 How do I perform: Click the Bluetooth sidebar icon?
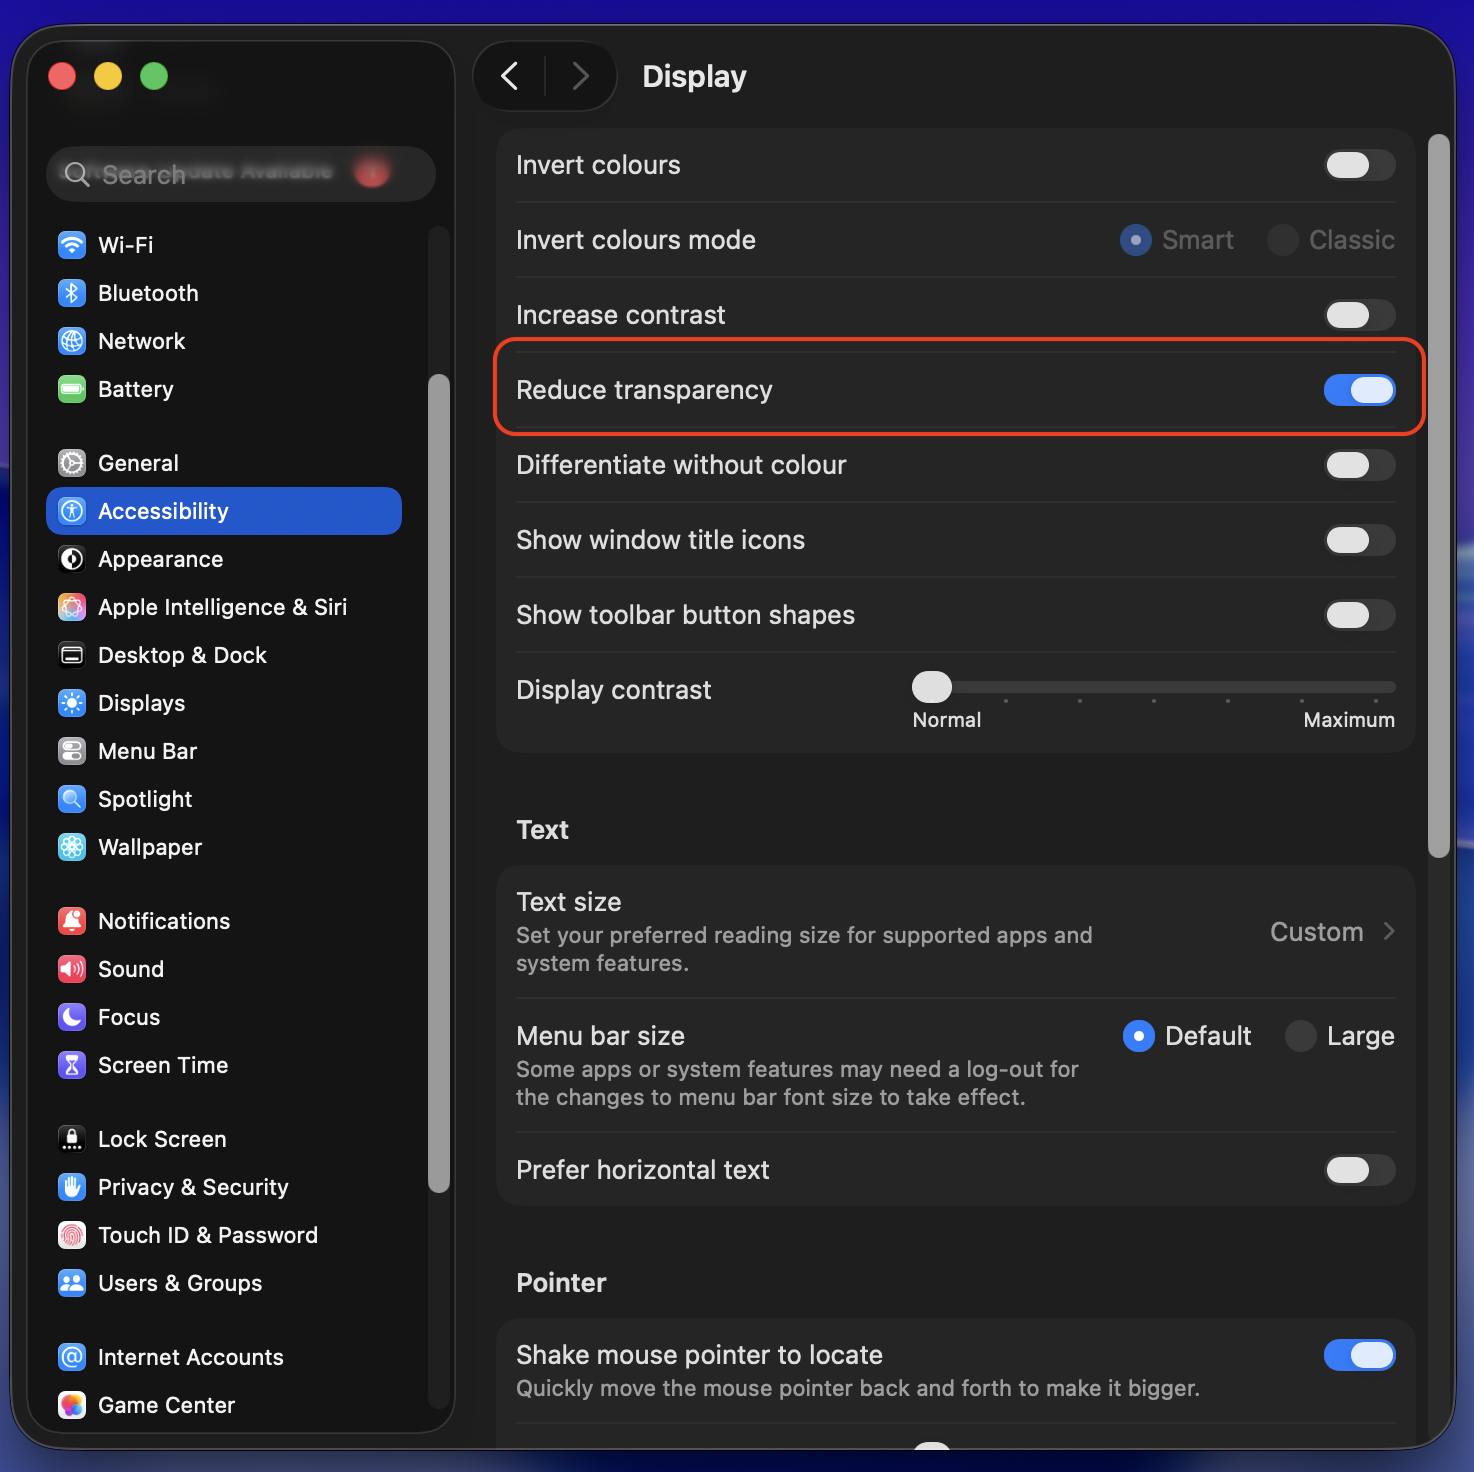[72, 293]
